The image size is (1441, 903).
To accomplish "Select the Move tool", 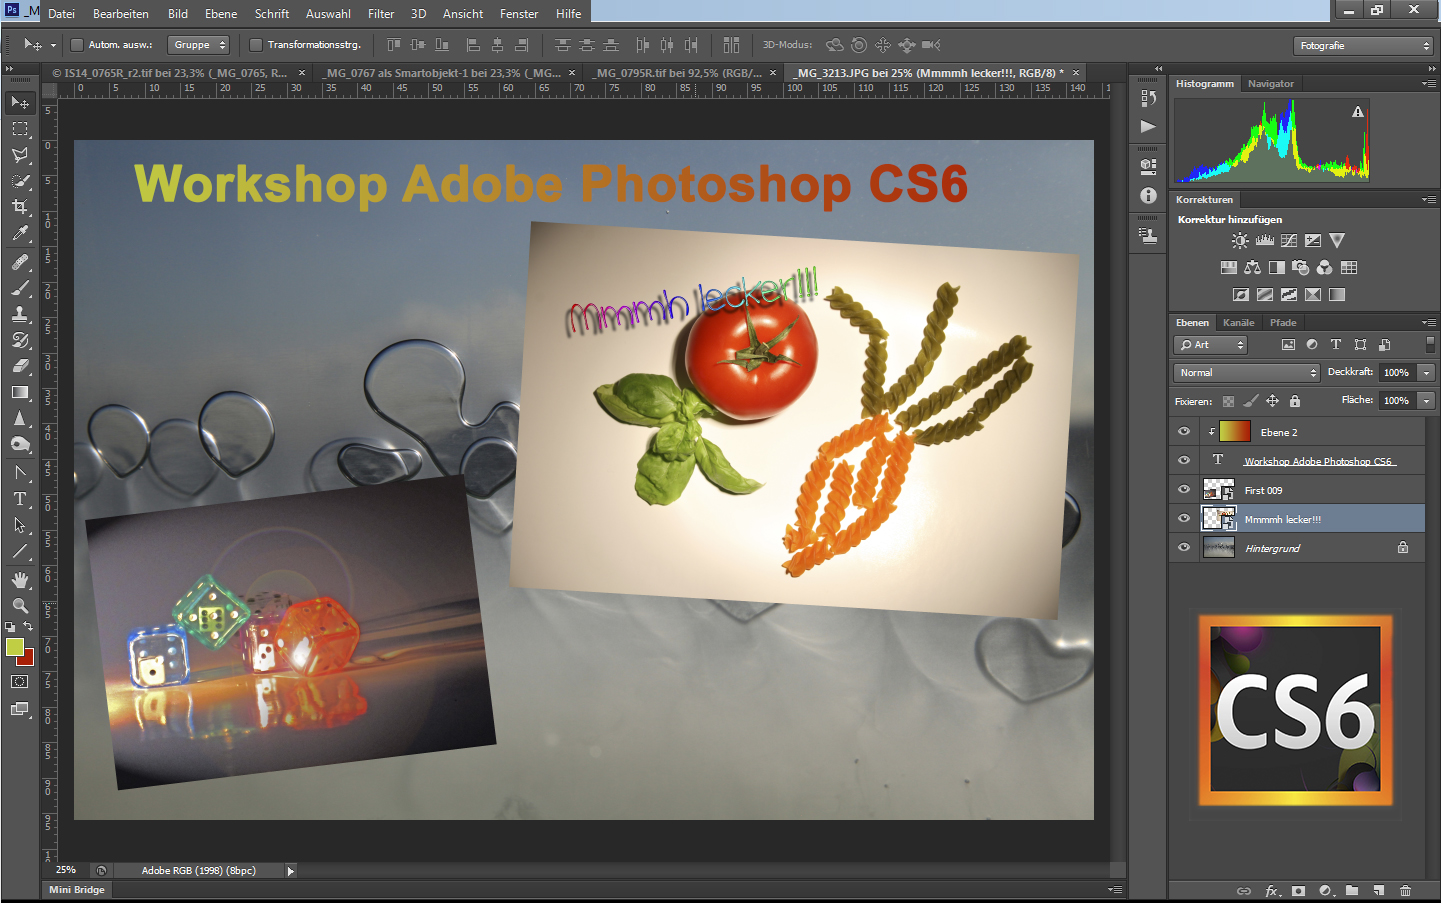I will (x=20, y=103).
